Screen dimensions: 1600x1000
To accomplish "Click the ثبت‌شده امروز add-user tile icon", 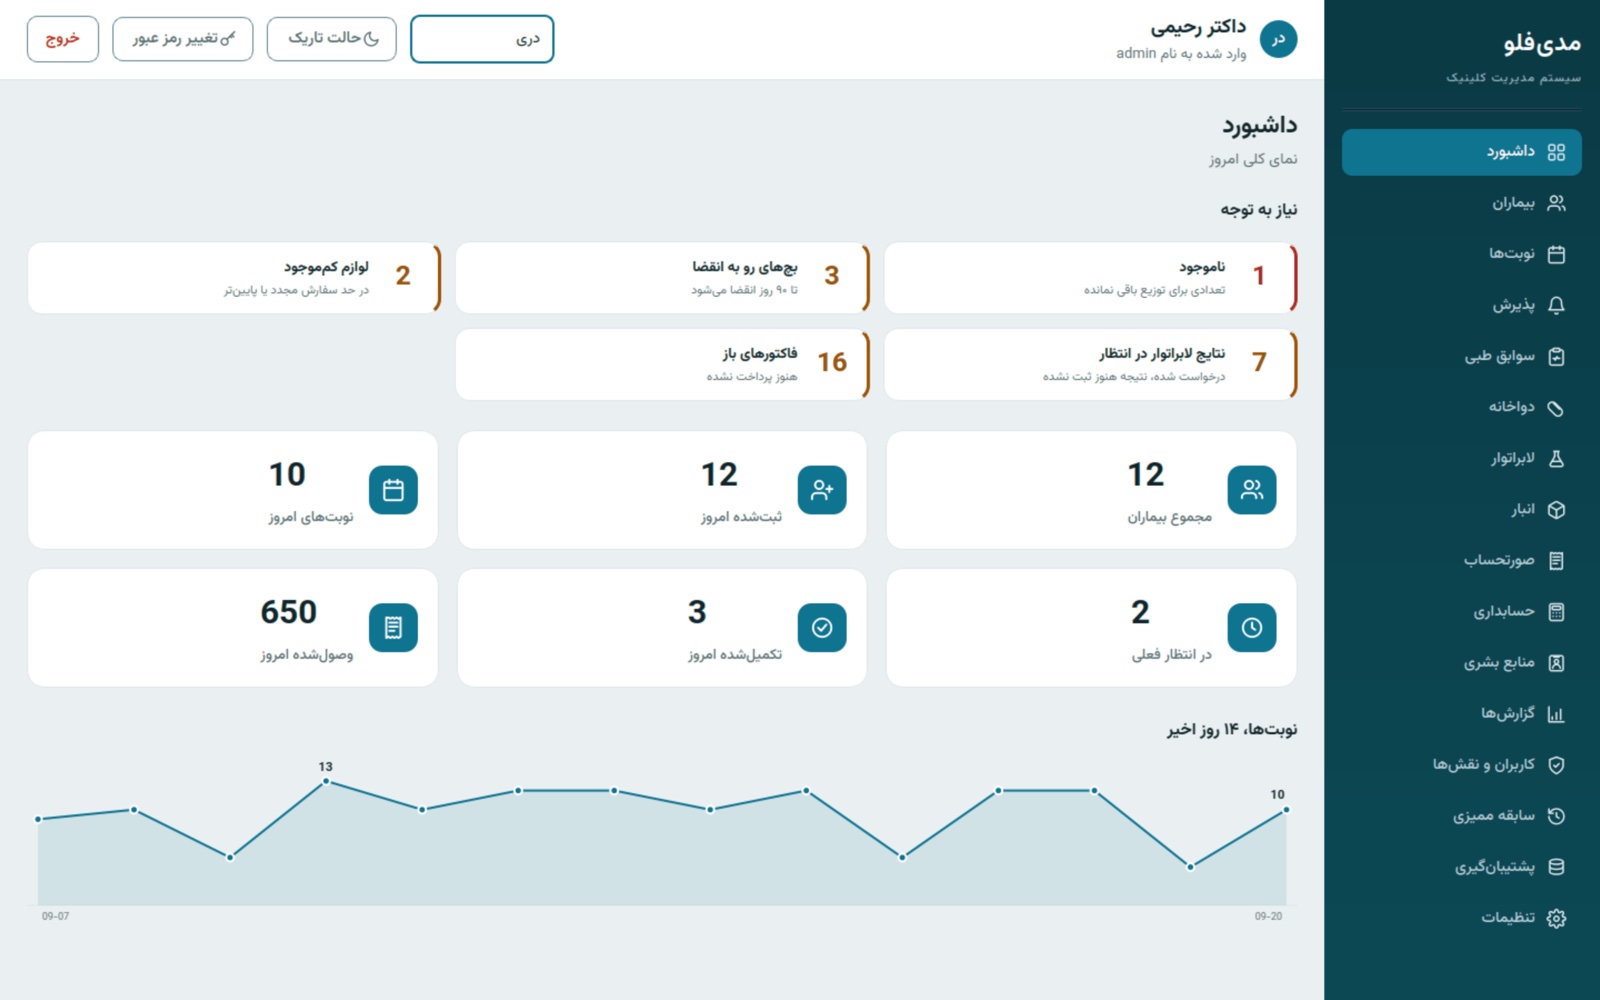I will (822, 490).
